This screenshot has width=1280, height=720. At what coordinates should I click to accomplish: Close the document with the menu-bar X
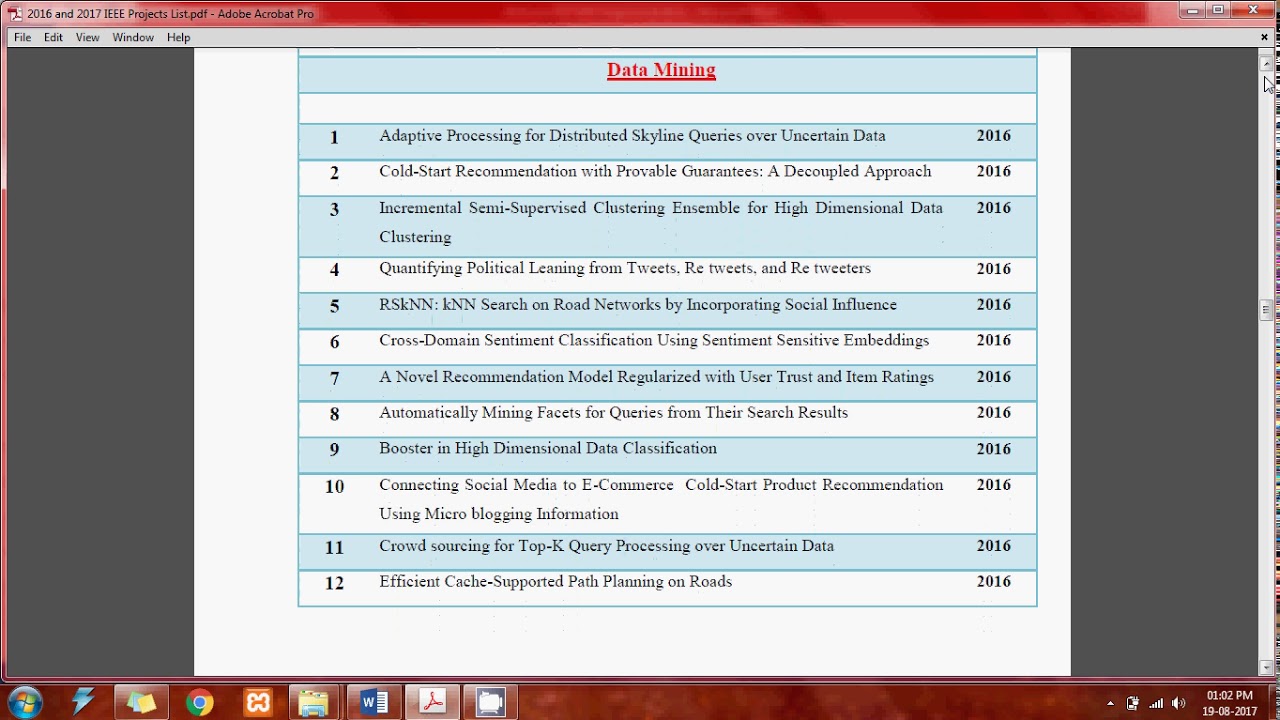tap(1264, 37)
